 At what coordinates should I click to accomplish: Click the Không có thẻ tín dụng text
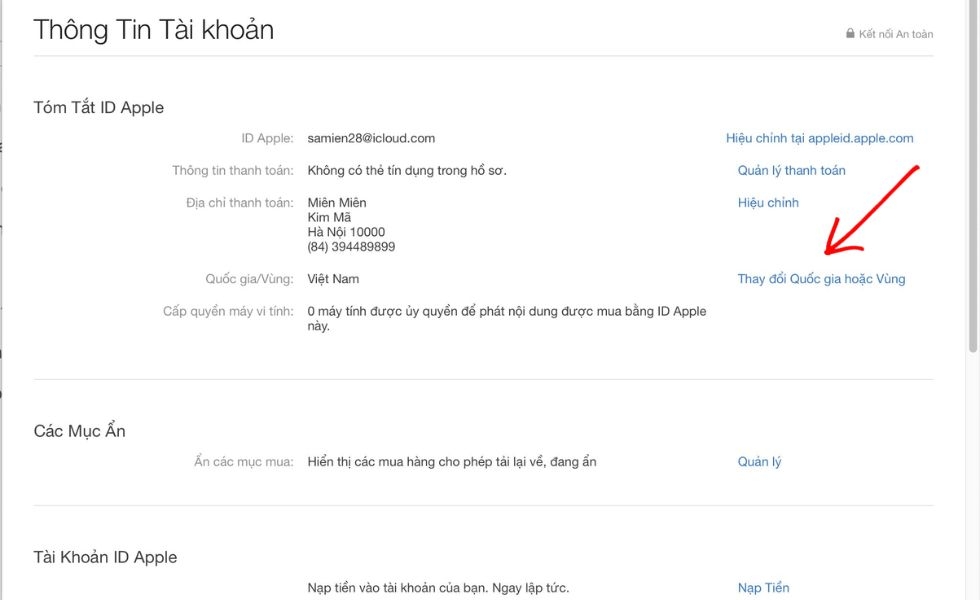(x=407, y=171)
